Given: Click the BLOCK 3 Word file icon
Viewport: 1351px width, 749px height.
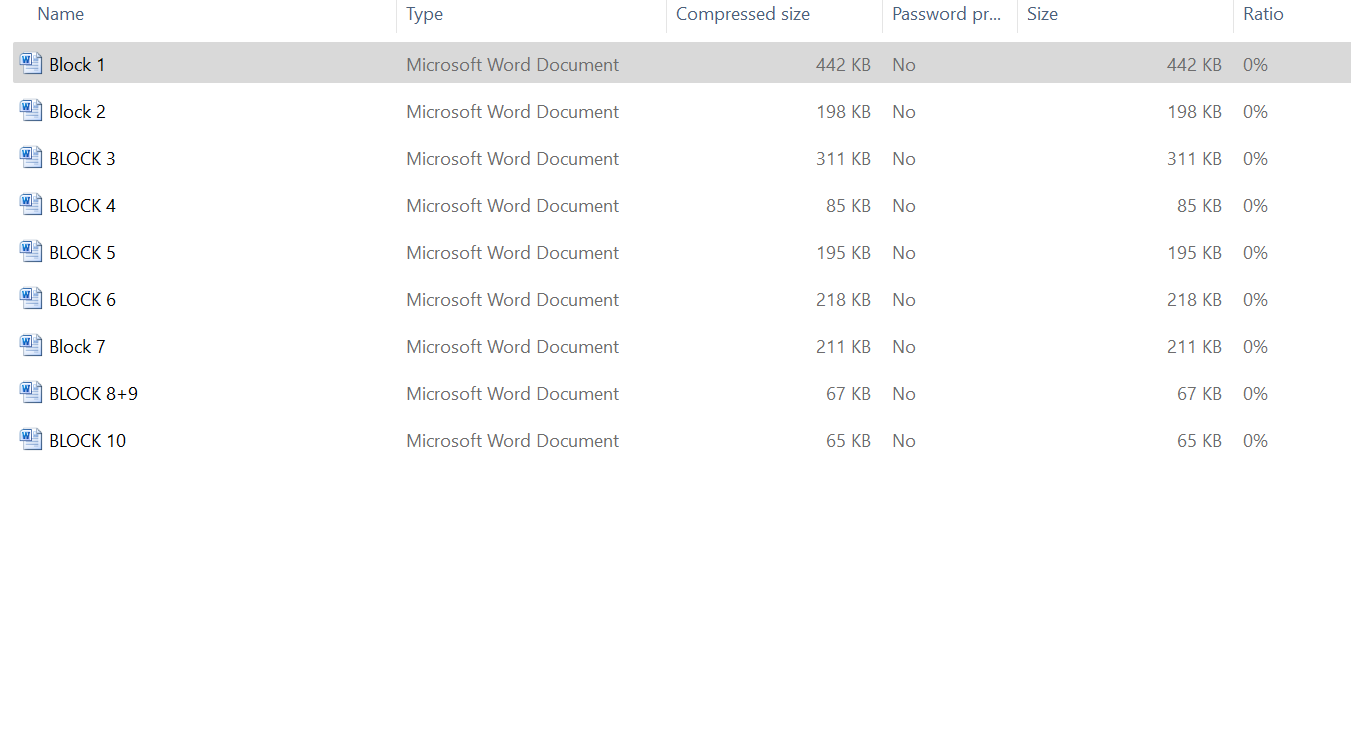Looking at the screenshot, I should click(31, 157).
